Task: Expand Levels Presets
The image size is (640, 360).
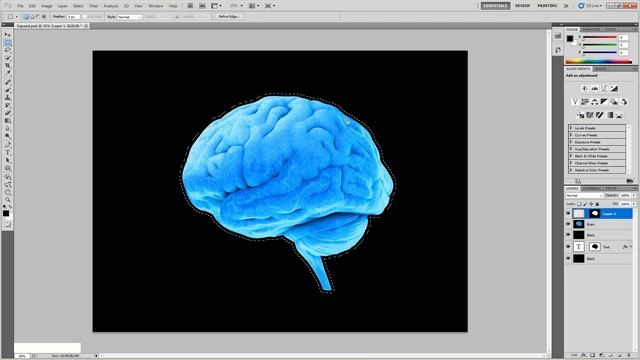Action: pos(571,128)
